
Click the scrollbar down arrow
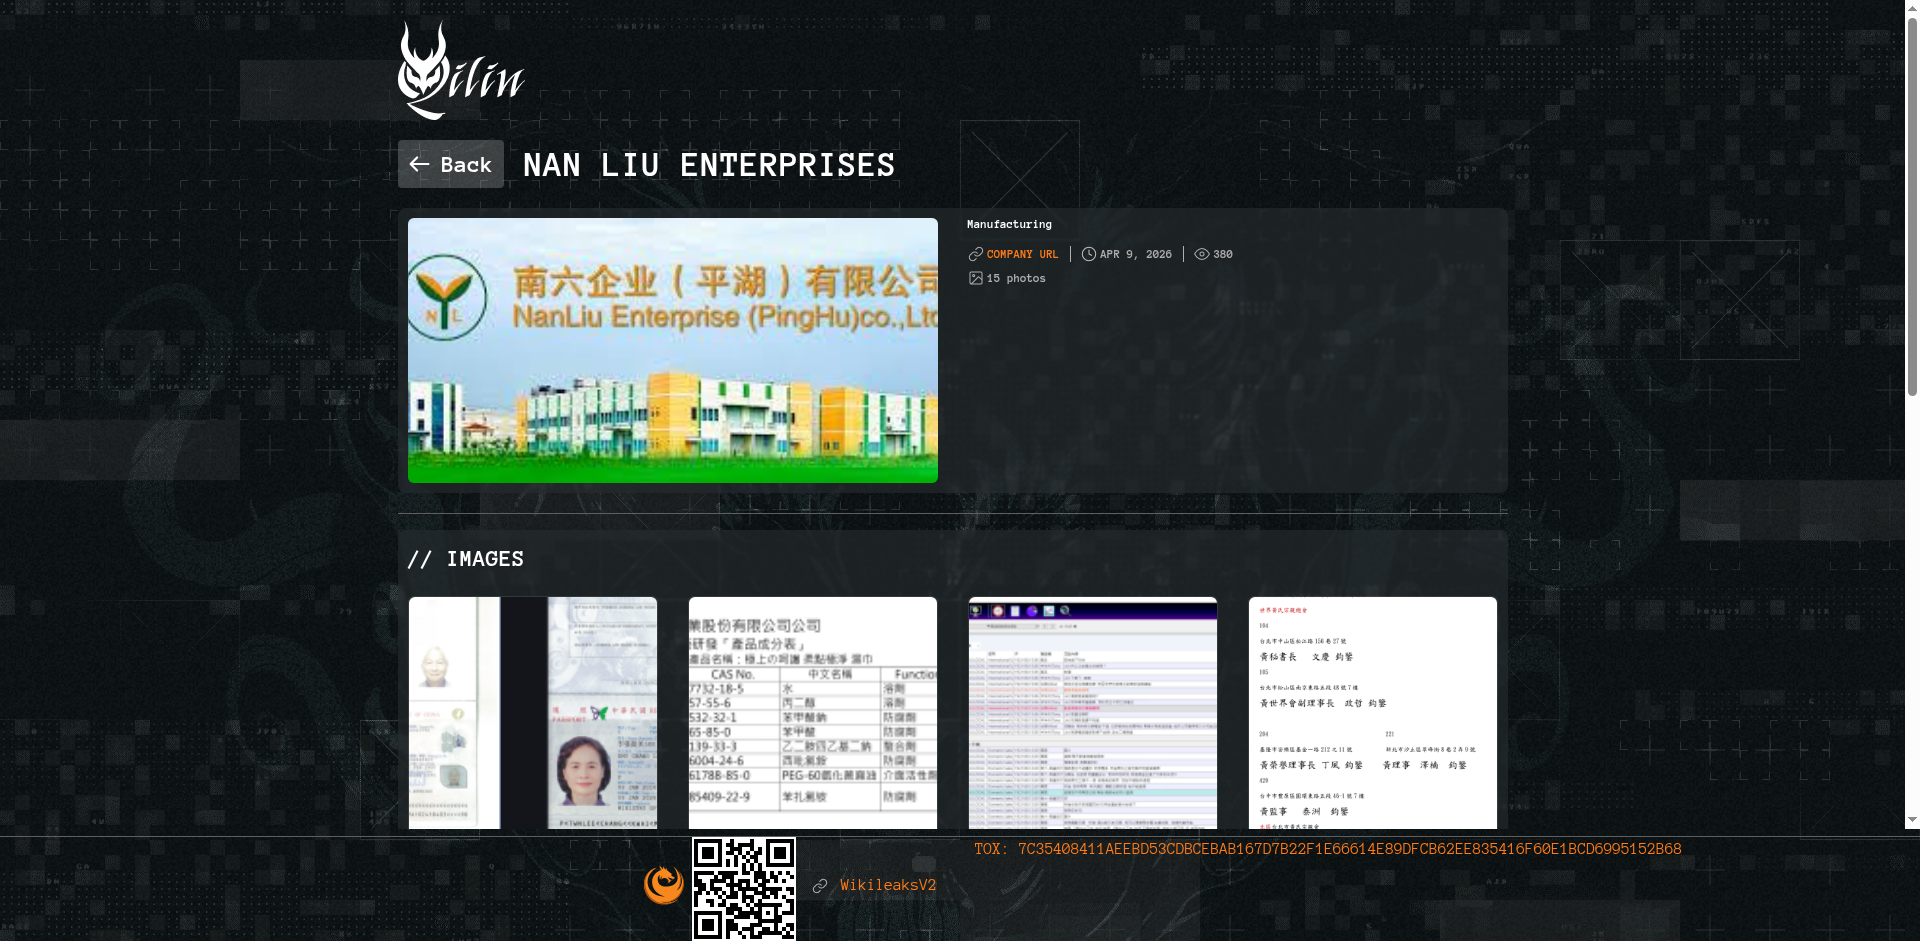1912,820
